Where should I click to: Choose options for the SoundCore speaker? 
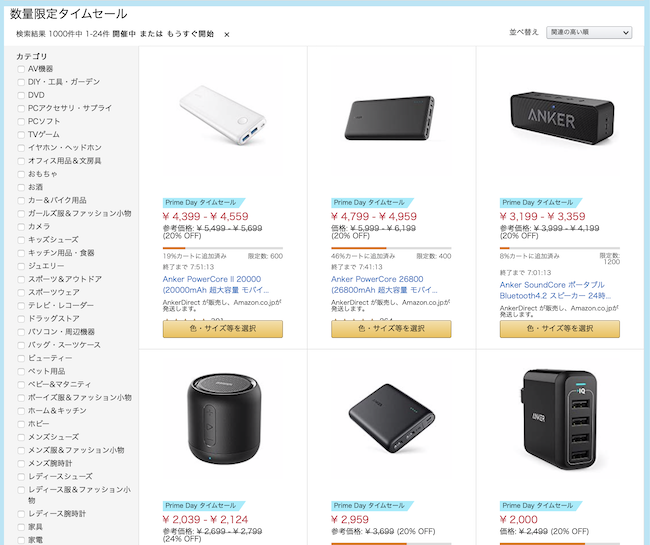tap(560, 329)
